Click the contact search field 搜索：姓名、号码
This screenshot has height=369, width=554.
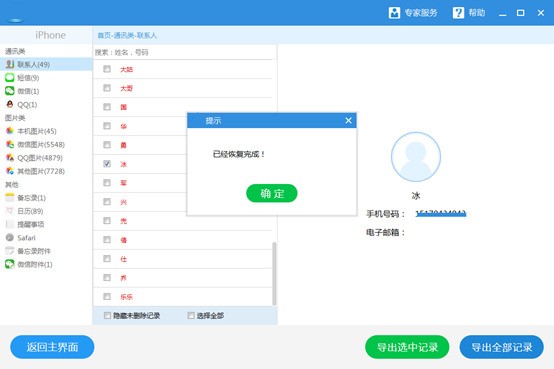click(185, 52)
